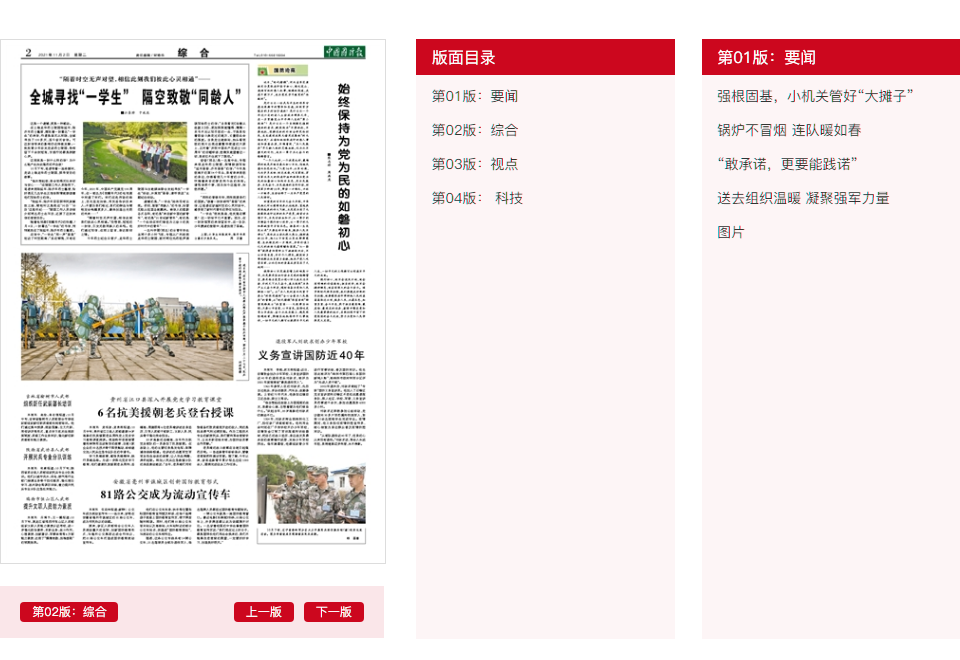
Task: Go to previous page with 上一版
Action: coord(264,612)
